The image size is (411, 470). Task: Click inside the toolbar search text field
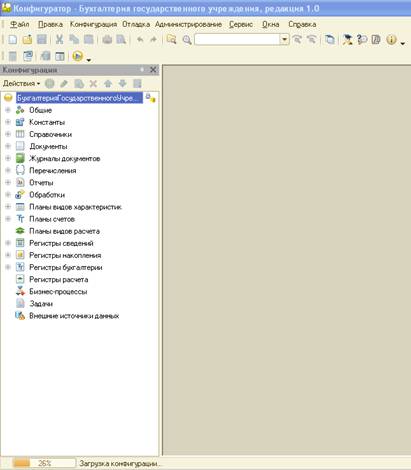pos(237,39)
